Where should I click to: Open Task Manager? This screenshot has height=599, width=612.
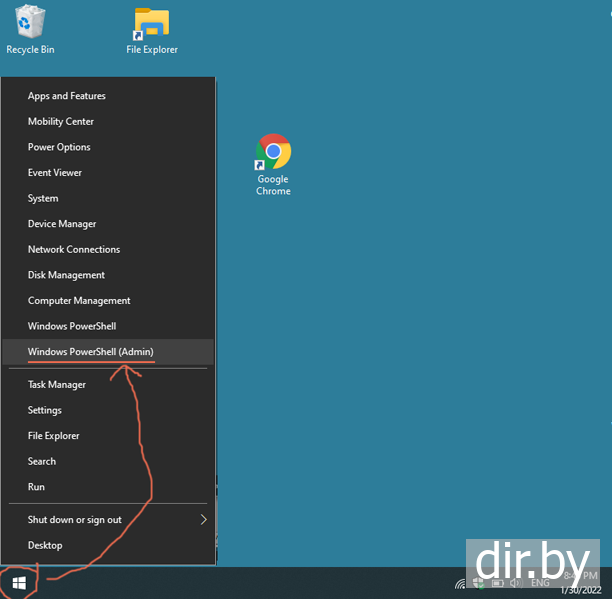click(x=108, y=384)
